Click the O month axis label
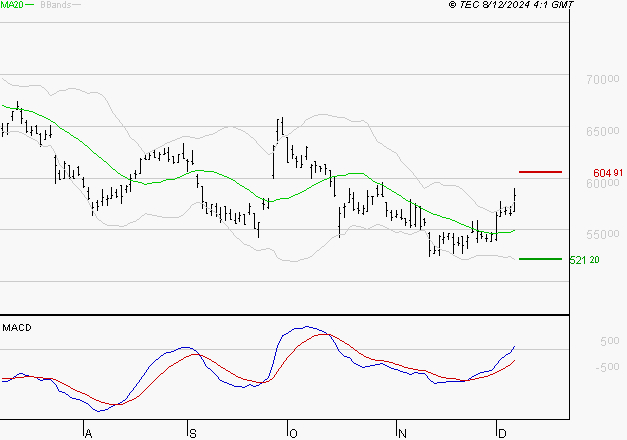This screenshot has height=440, width=627. coord(293,434)
